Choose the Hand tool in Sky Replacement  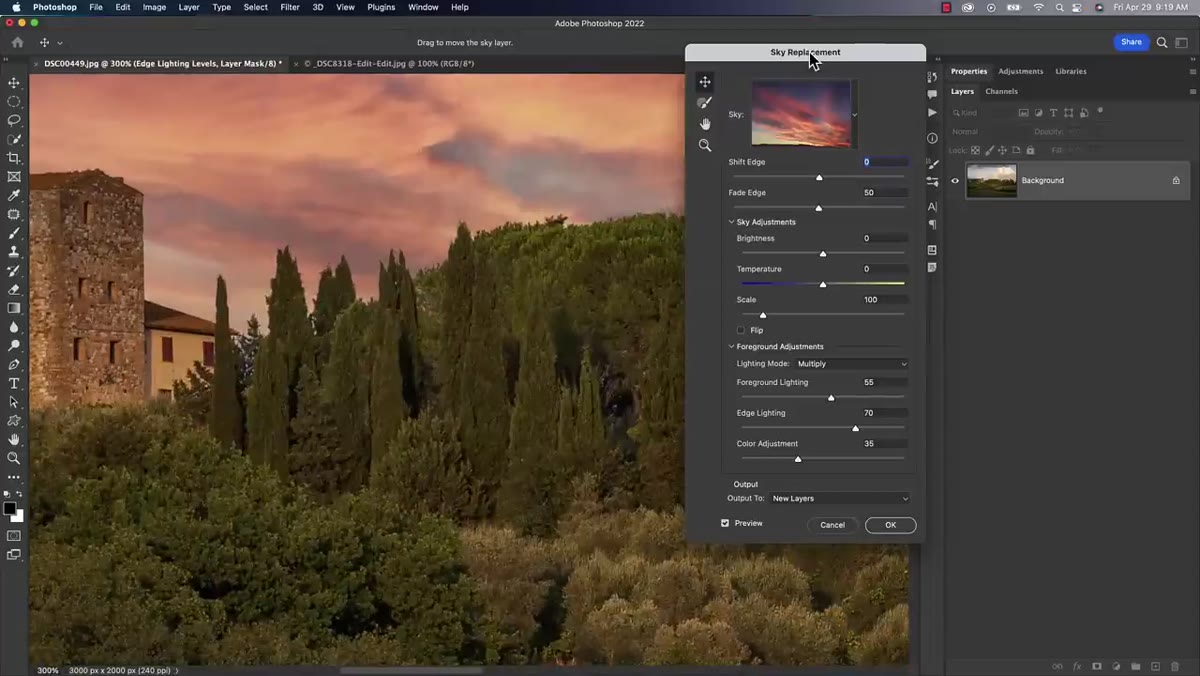click(705, 124)
